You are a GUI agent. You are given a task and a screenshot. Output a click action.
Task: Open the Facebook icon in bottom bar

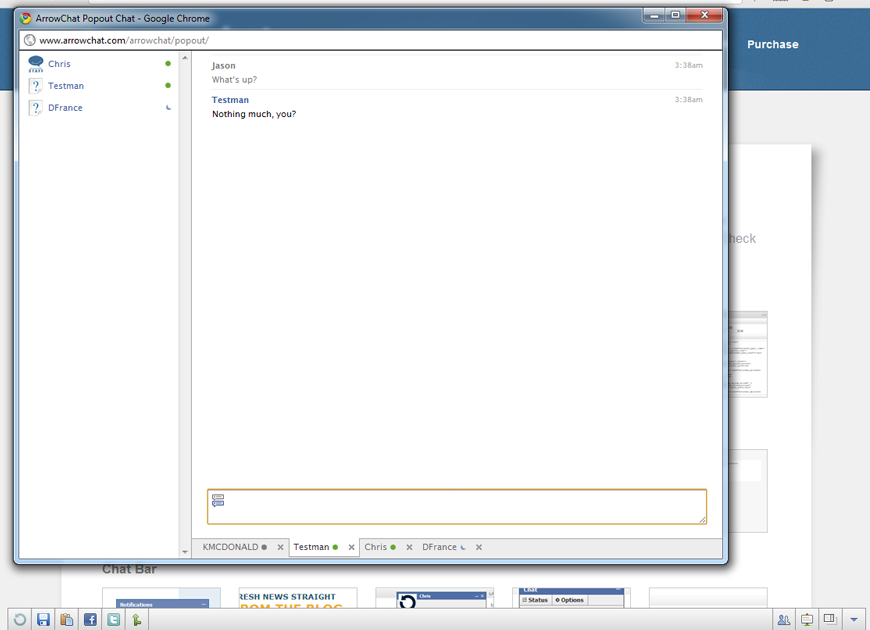click(x=90, y=620)
